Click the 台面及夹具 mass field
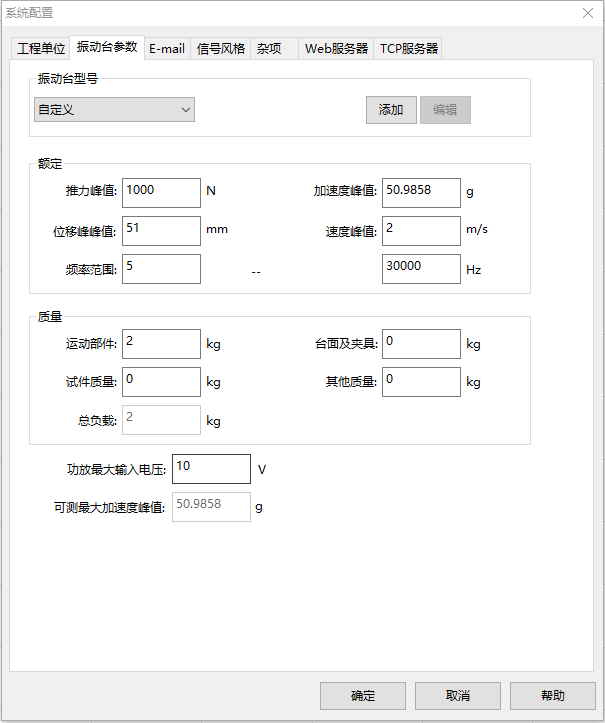The height and width of the screenshot is (723, 605). [x=421, y=344]
